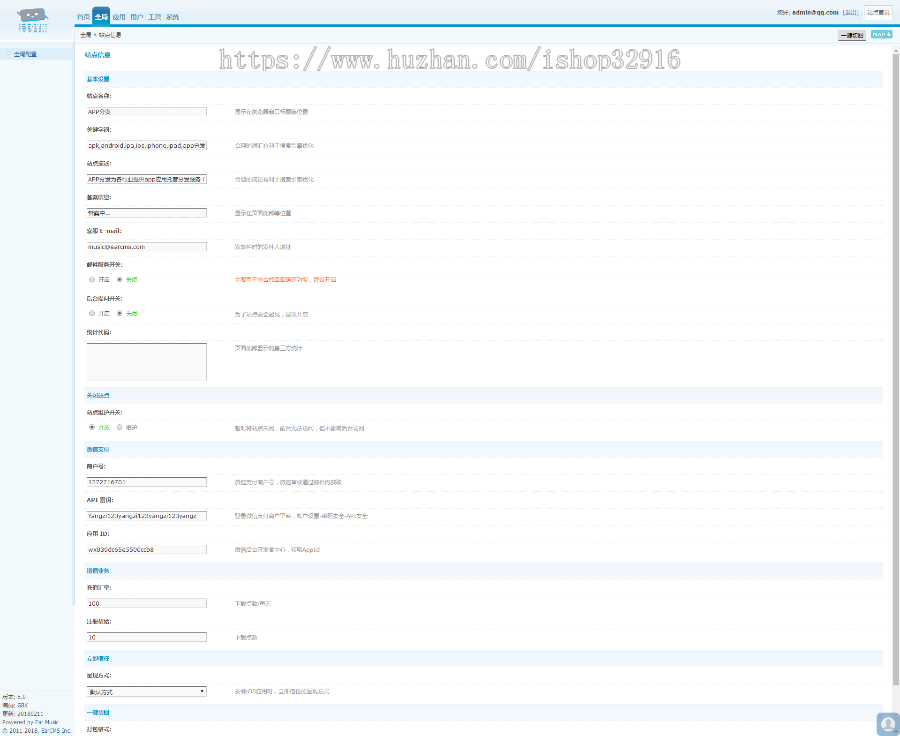Click merchant ID field showing 1272716701

click(146, 482)
